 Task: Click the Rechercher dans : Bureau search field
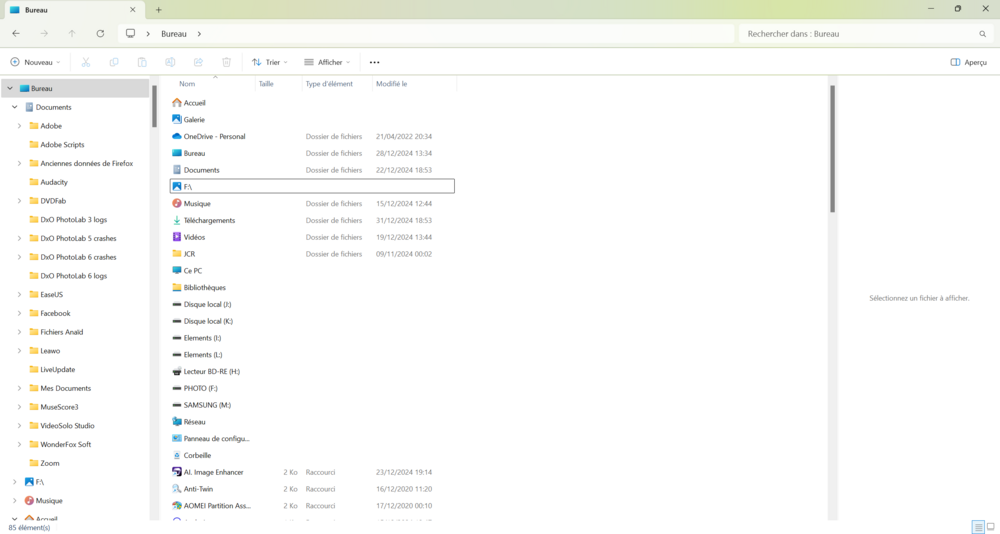(x=860, y=34)
